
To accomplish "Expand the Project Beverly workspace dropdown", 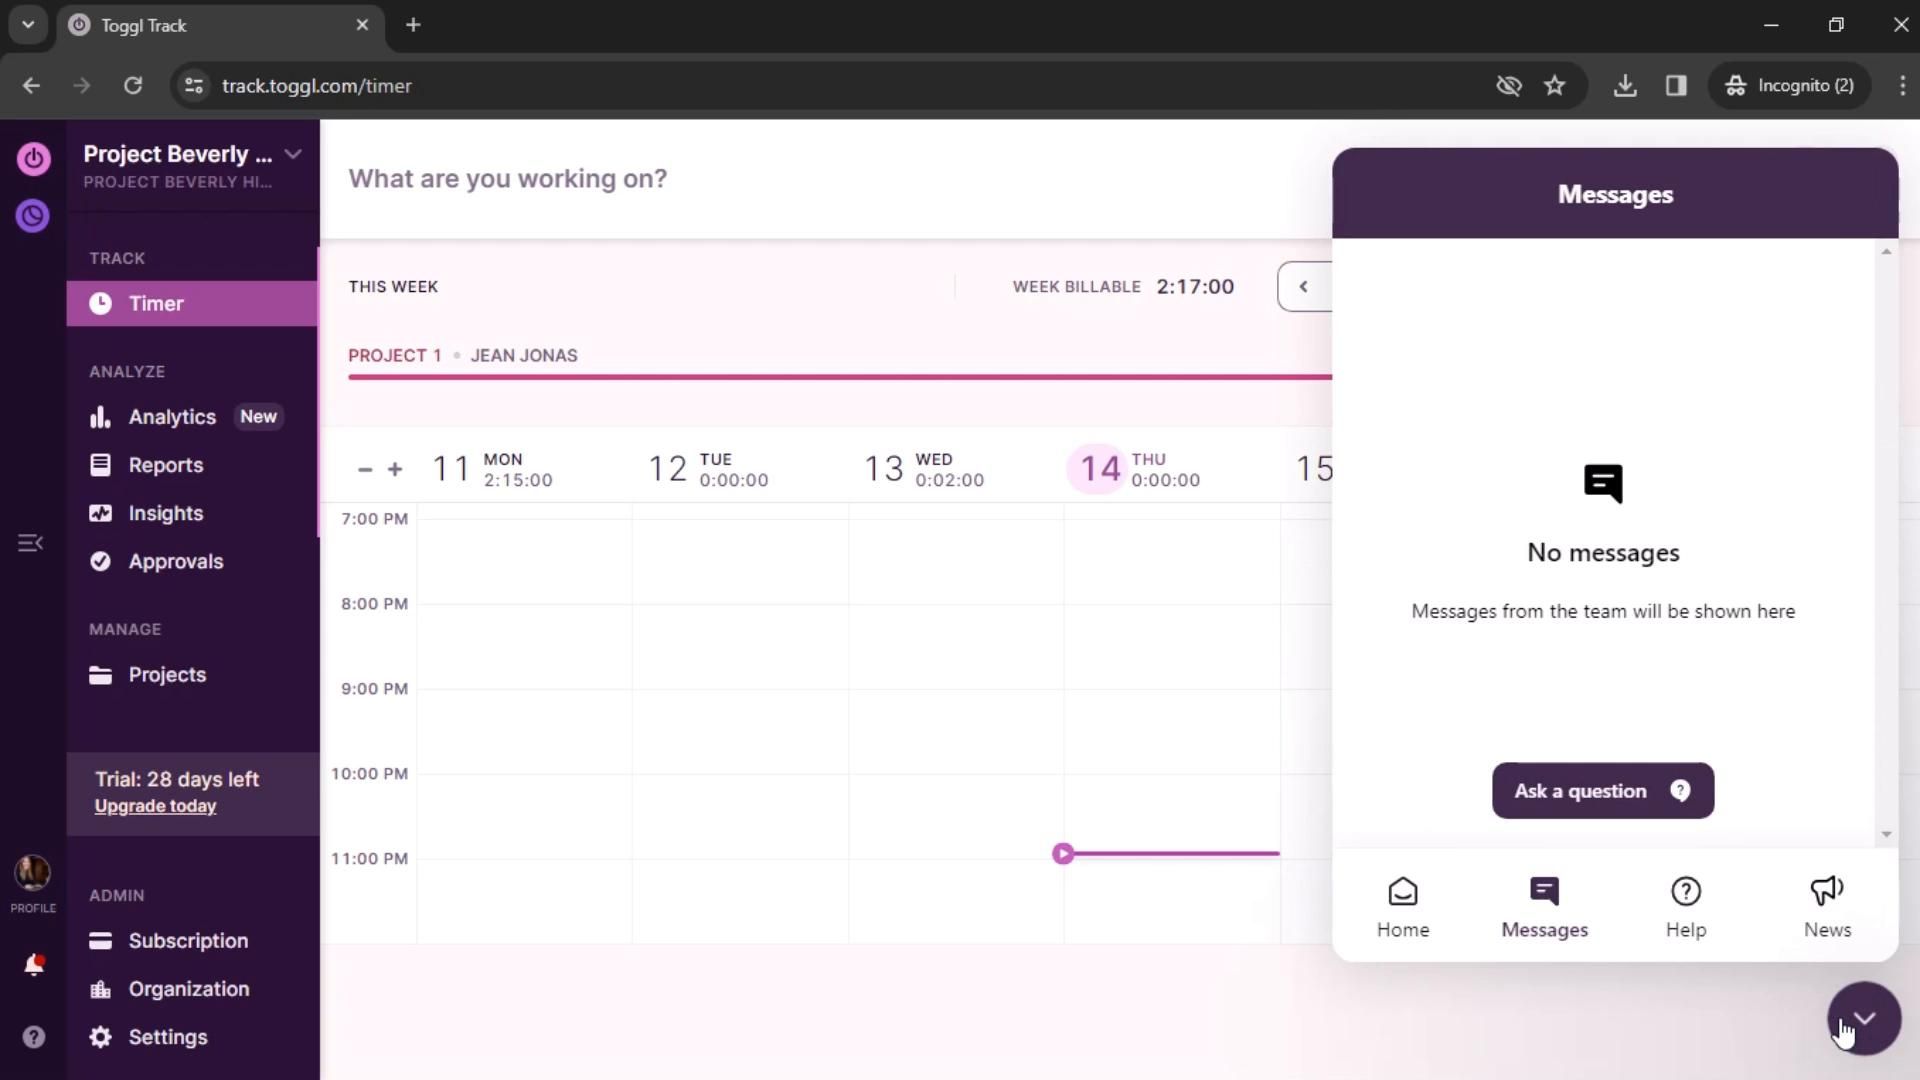I will pyautogui.click(x=293, y=154).
